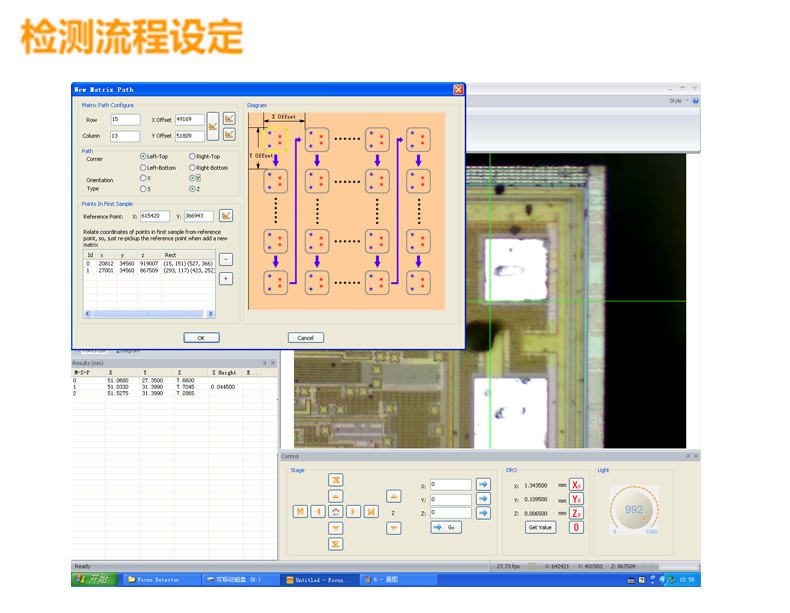Jog the stage up one step
Viewport: 790px width, 613px height.
(x=336, y=496)
